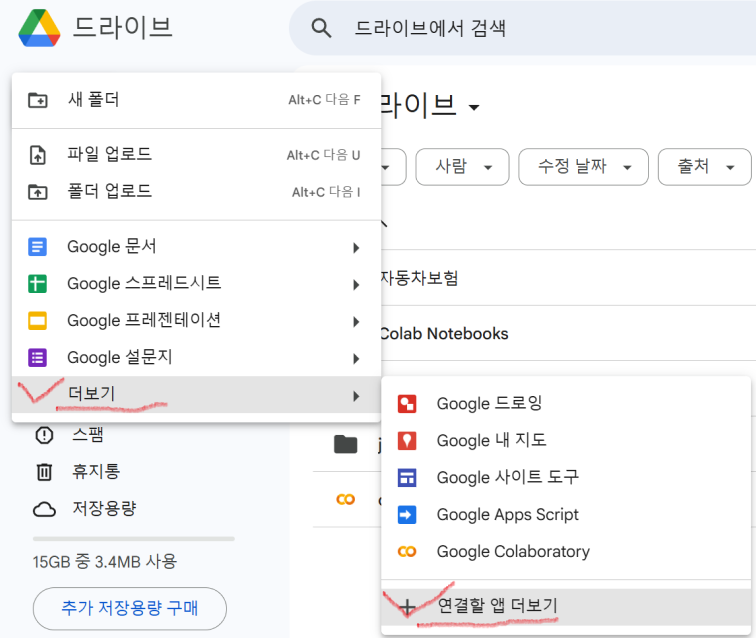Select Google Apps Script in submenu
Viewport: 756px width, 638px height.
coord(566,515)
